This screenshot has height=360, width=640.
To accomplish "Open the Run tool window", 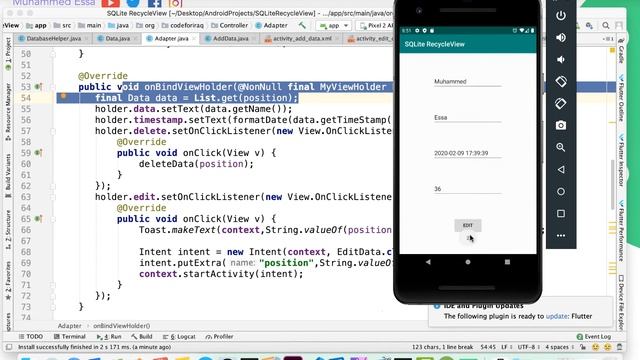I will point(109,336).
